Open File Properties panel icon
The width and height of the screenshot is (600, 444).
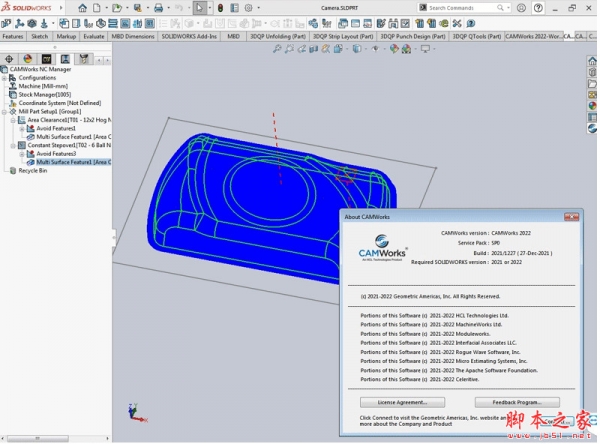coord(234,8)
